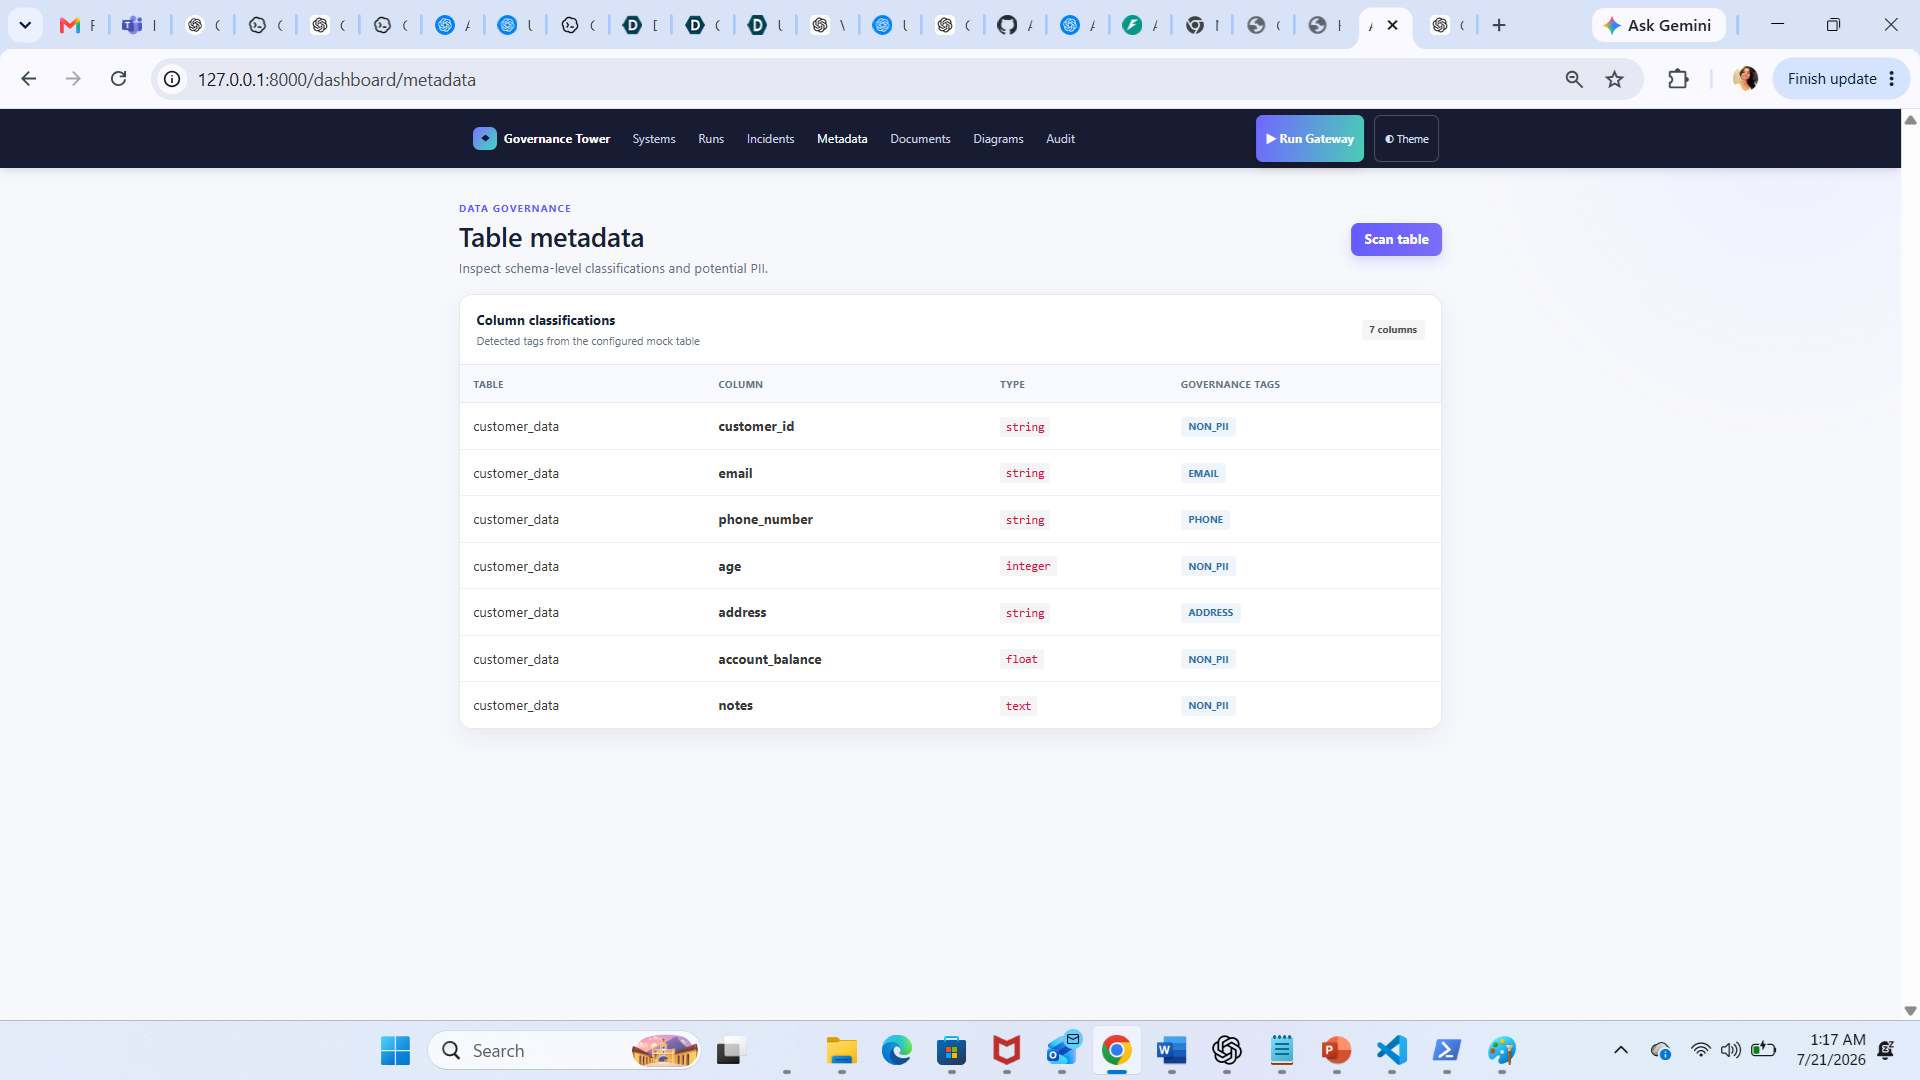The image size is (1920, 1080).
Task: Open the Diagrams navigation link
Action: [x=998, y=139]
